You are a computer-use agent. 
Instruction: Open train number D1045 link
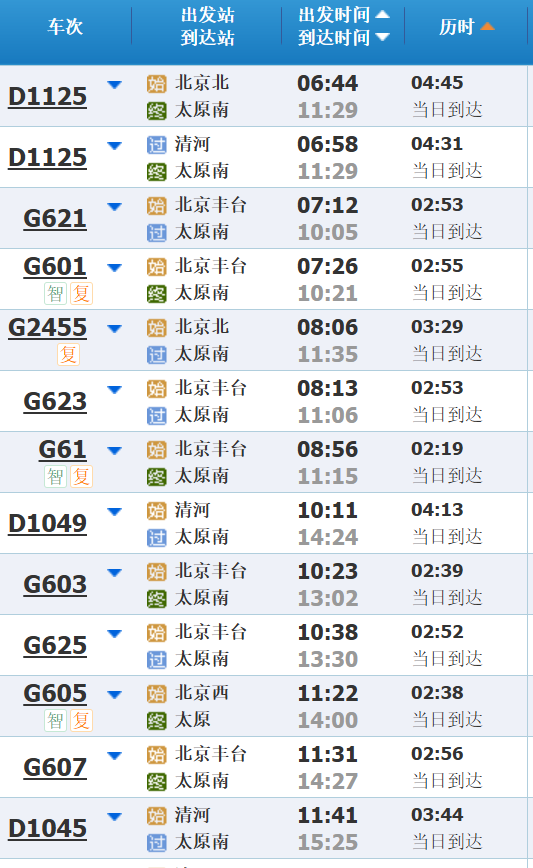click(48, 828)
